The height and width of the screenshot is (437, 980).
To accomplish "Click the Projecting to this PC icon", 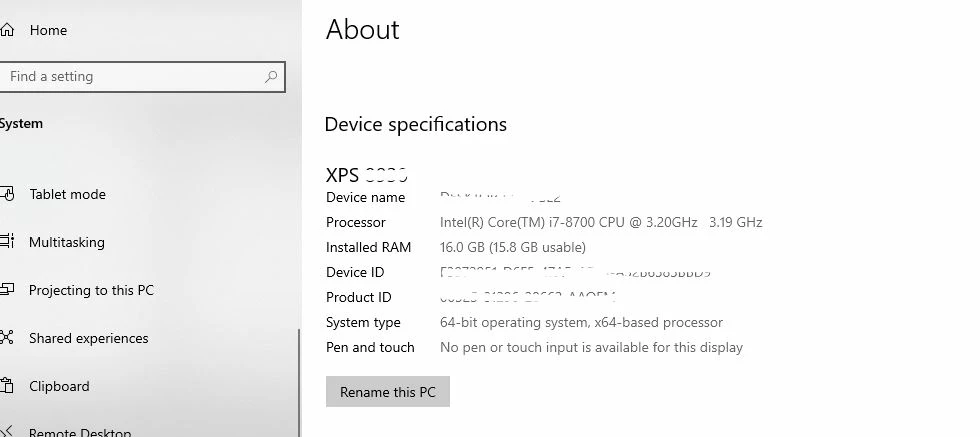I will [x=6, y=290].
